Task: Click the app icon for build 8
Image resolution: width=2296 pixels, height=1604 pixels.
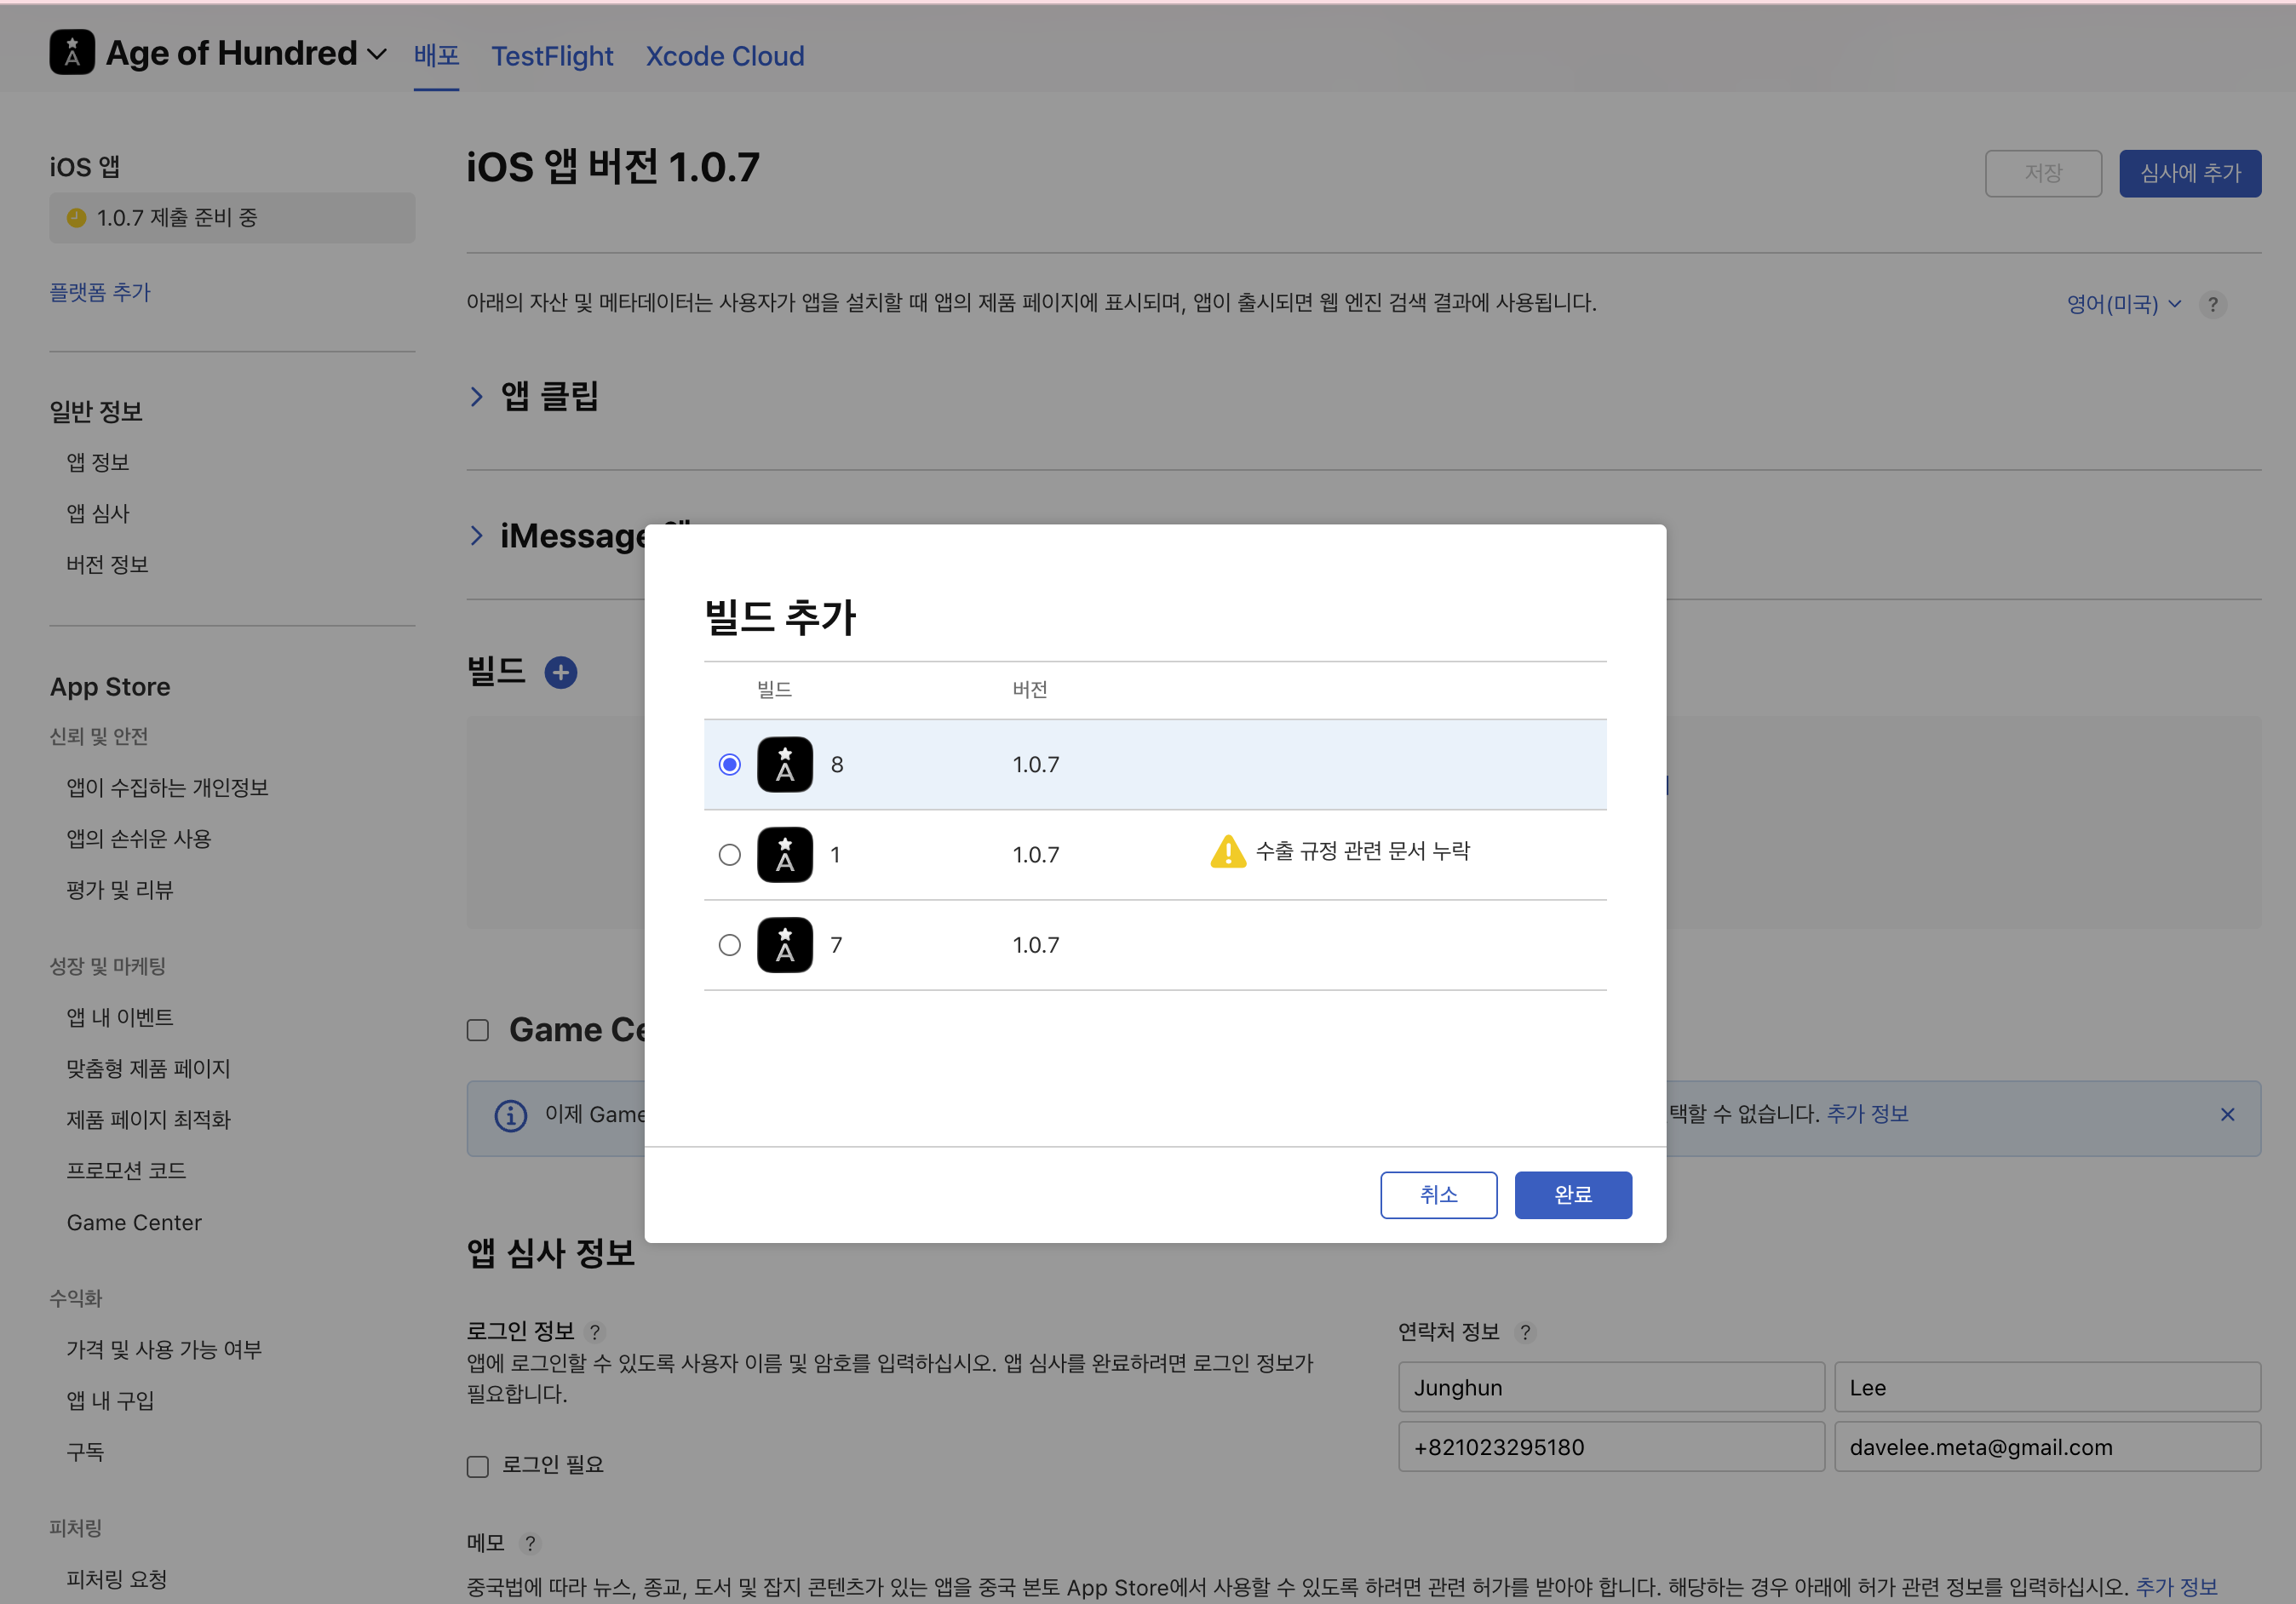Action: pyautogui.click(x=785, y=764)
